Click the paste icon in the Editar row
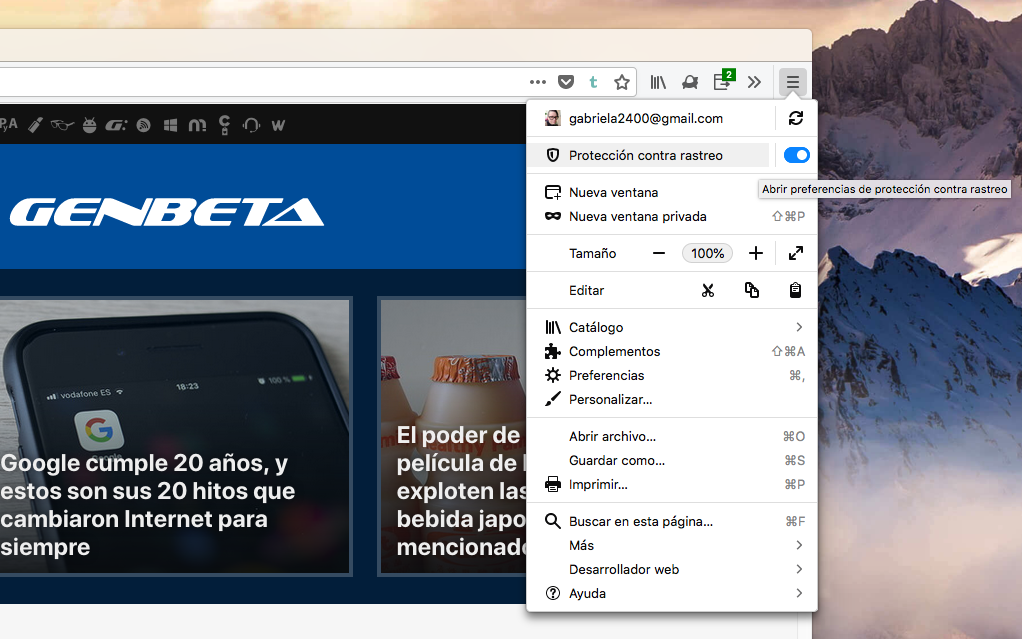Viewport: 1022px width, 639px height. [x=795, y=290]
